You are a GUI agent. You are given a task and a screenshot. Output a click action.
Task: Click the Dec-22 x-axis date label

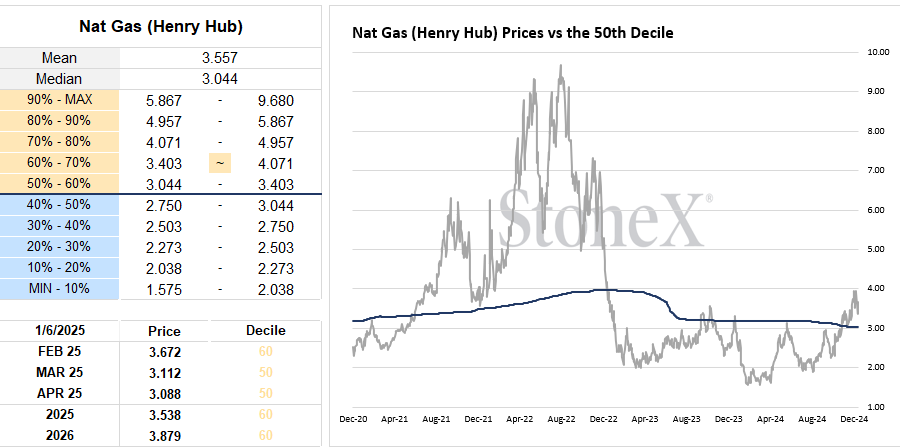click(603, 419)
